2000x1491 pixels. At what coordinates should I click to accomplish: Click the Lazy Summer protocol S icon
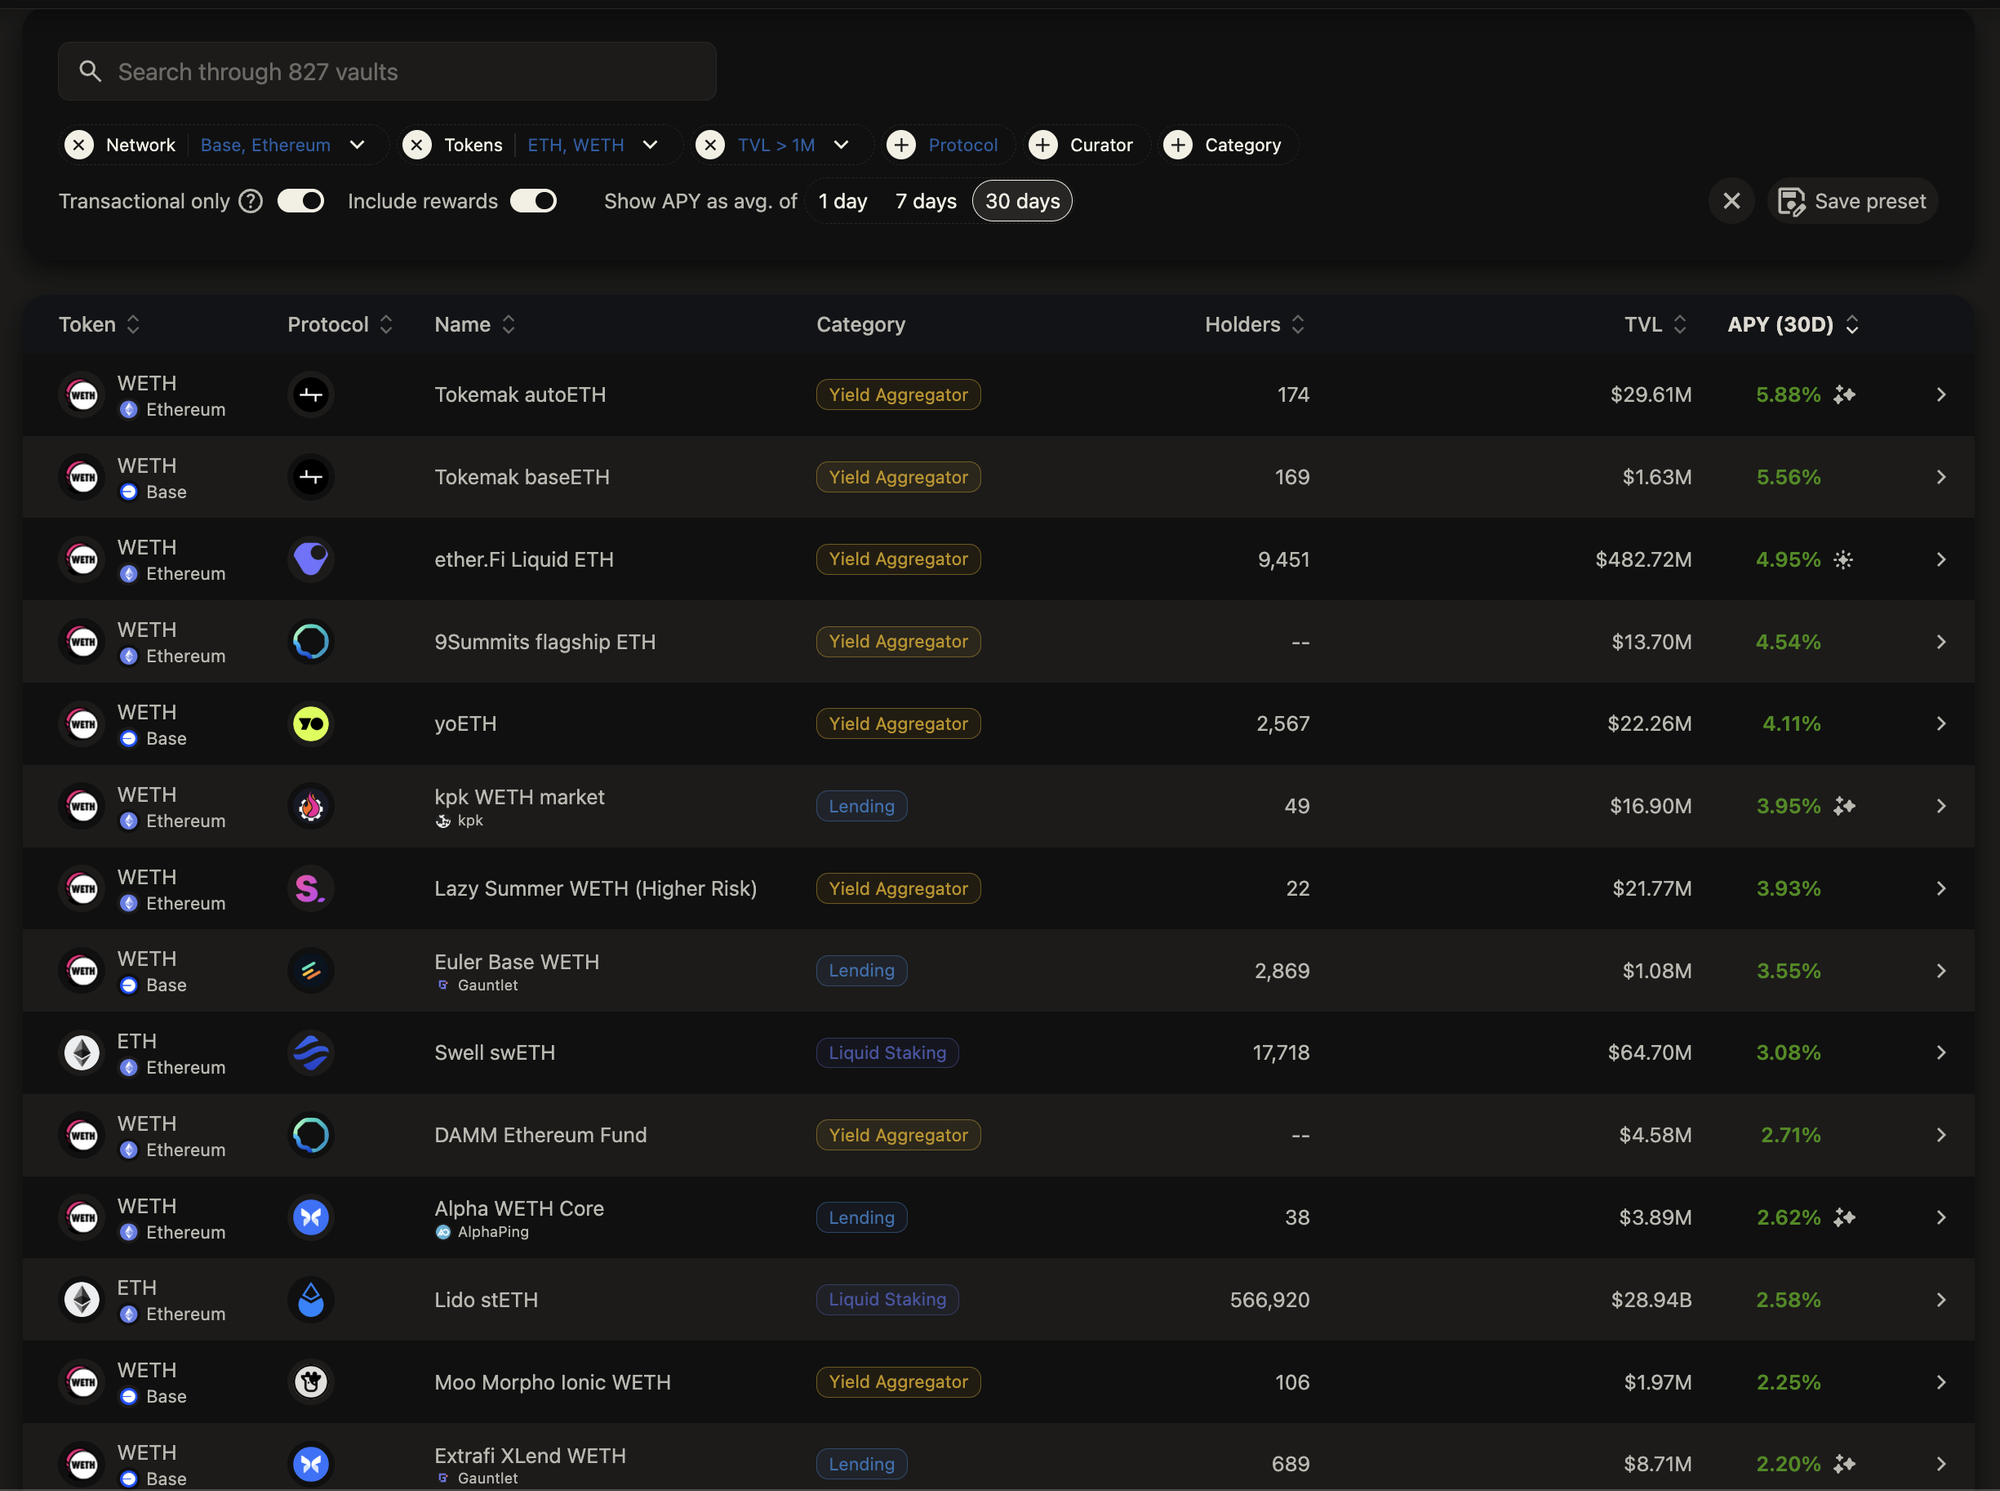(310, 888)
